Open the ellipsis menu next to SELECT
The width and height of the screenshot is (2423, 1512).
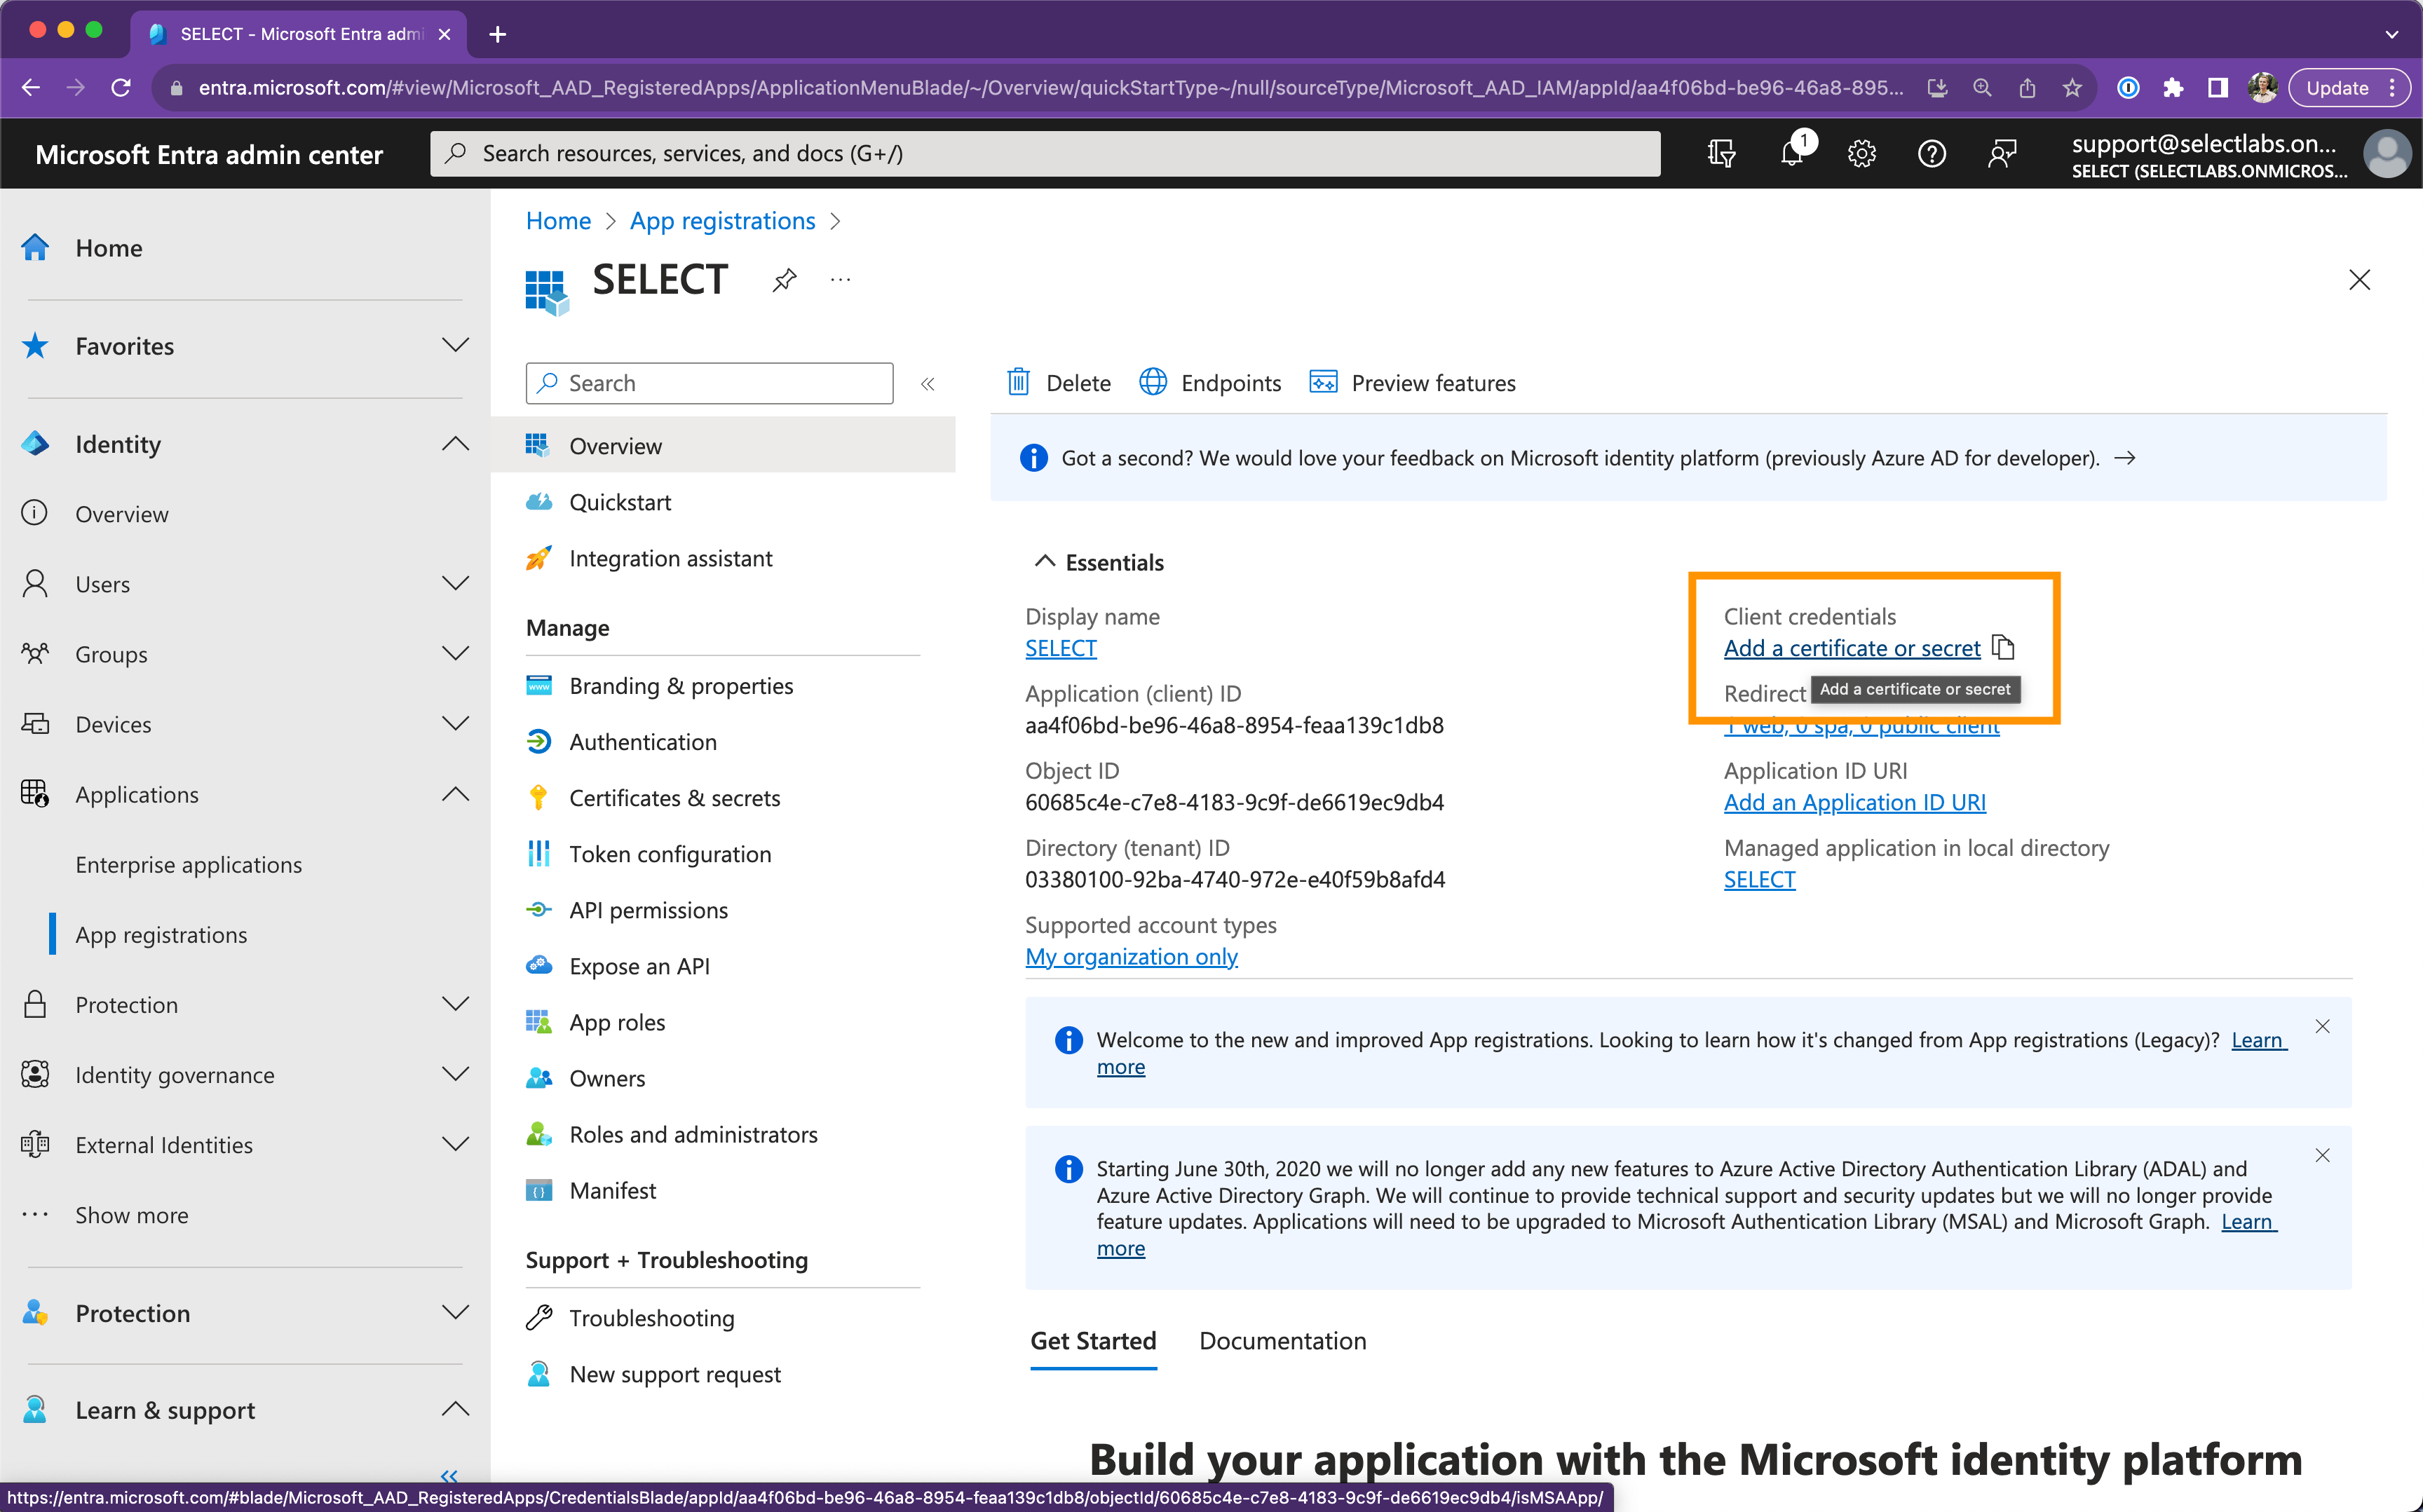(x=840, y=280)
